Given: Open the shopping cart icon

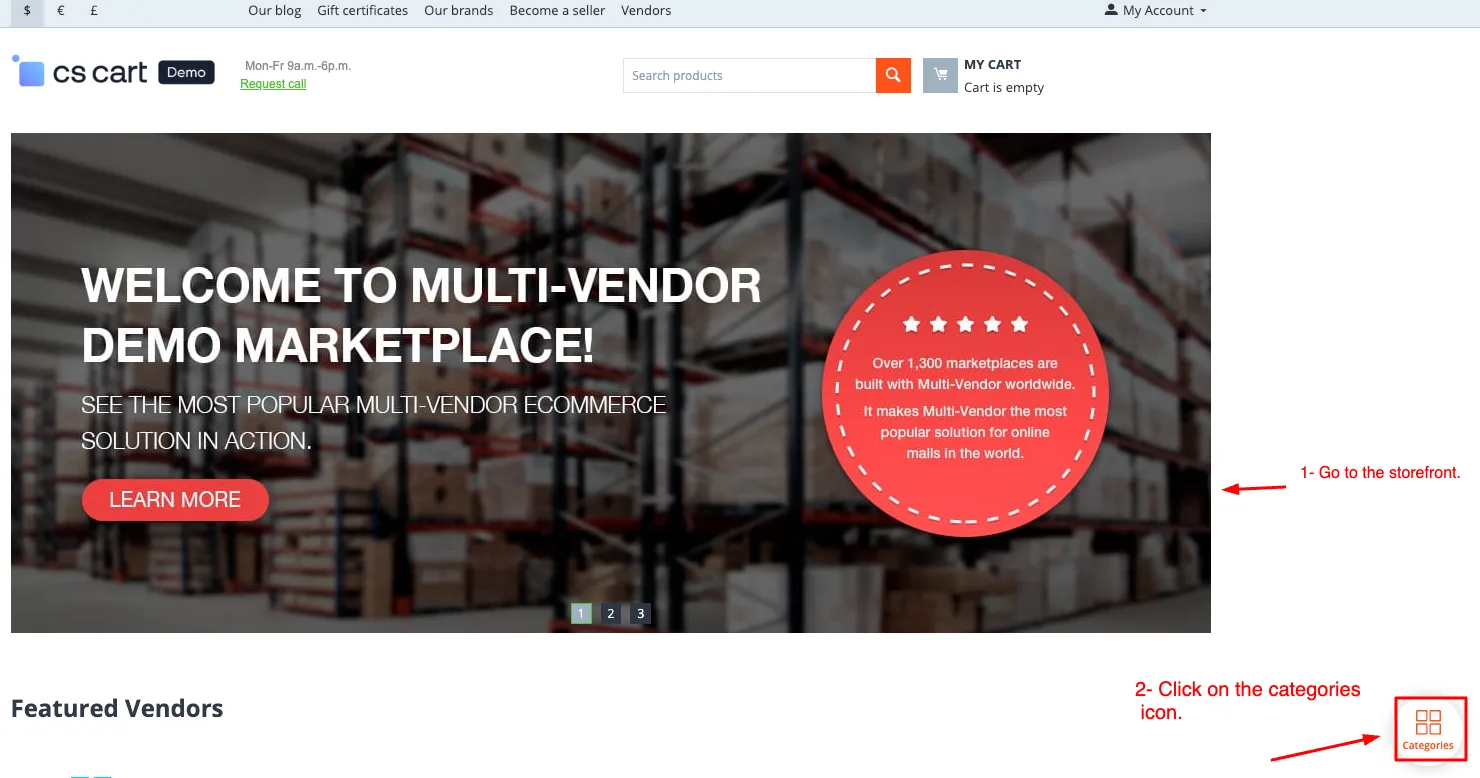Looking at the screenshot, I should [x=940, y=76].
